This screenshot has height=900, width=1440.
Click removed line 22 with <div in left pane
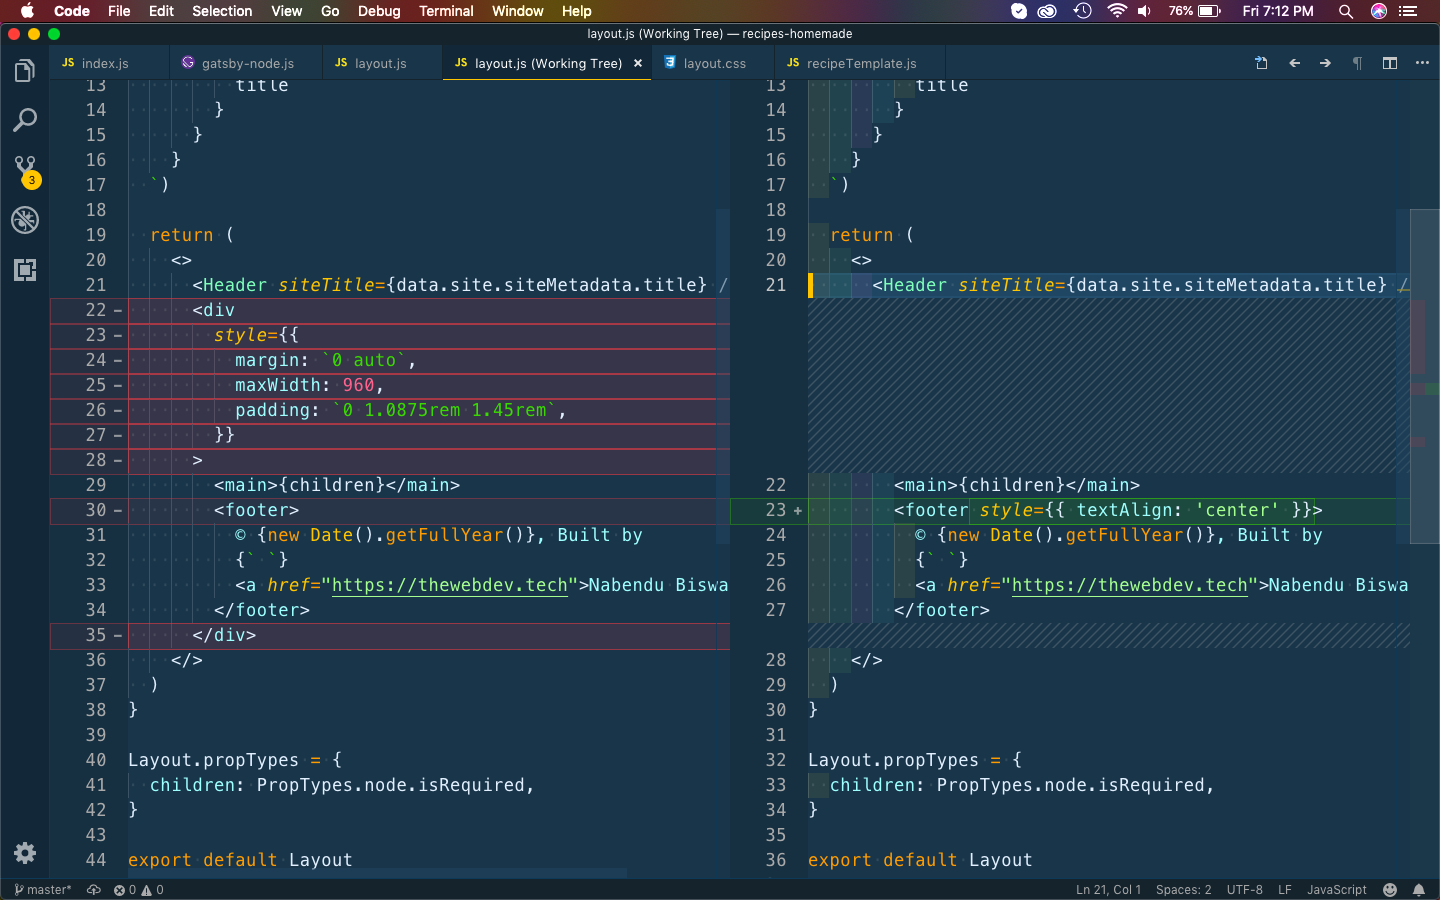(390, 310)
